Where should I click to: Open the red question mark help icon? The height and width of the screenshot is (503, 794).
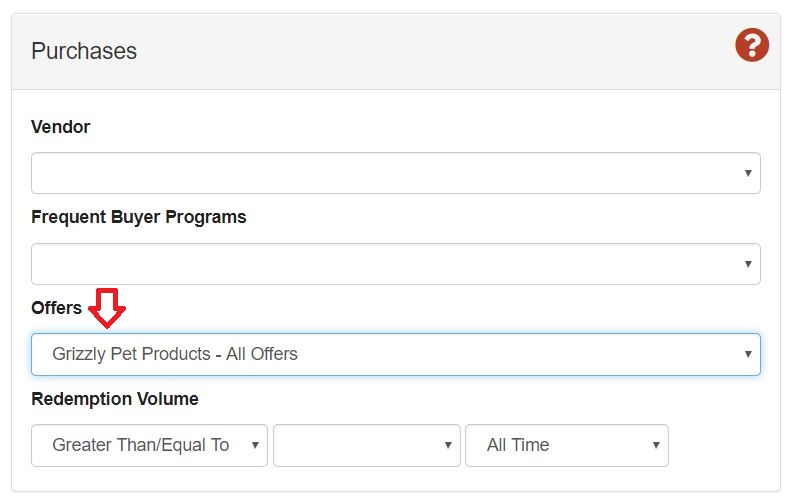(x=752, y=45)
